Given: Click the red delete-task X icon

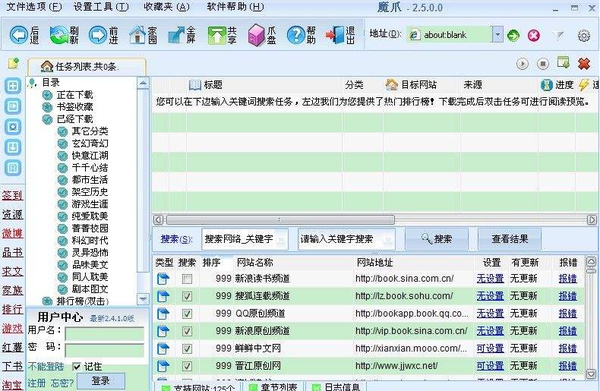Looking at the screenshot, I should tap(584, 64).
